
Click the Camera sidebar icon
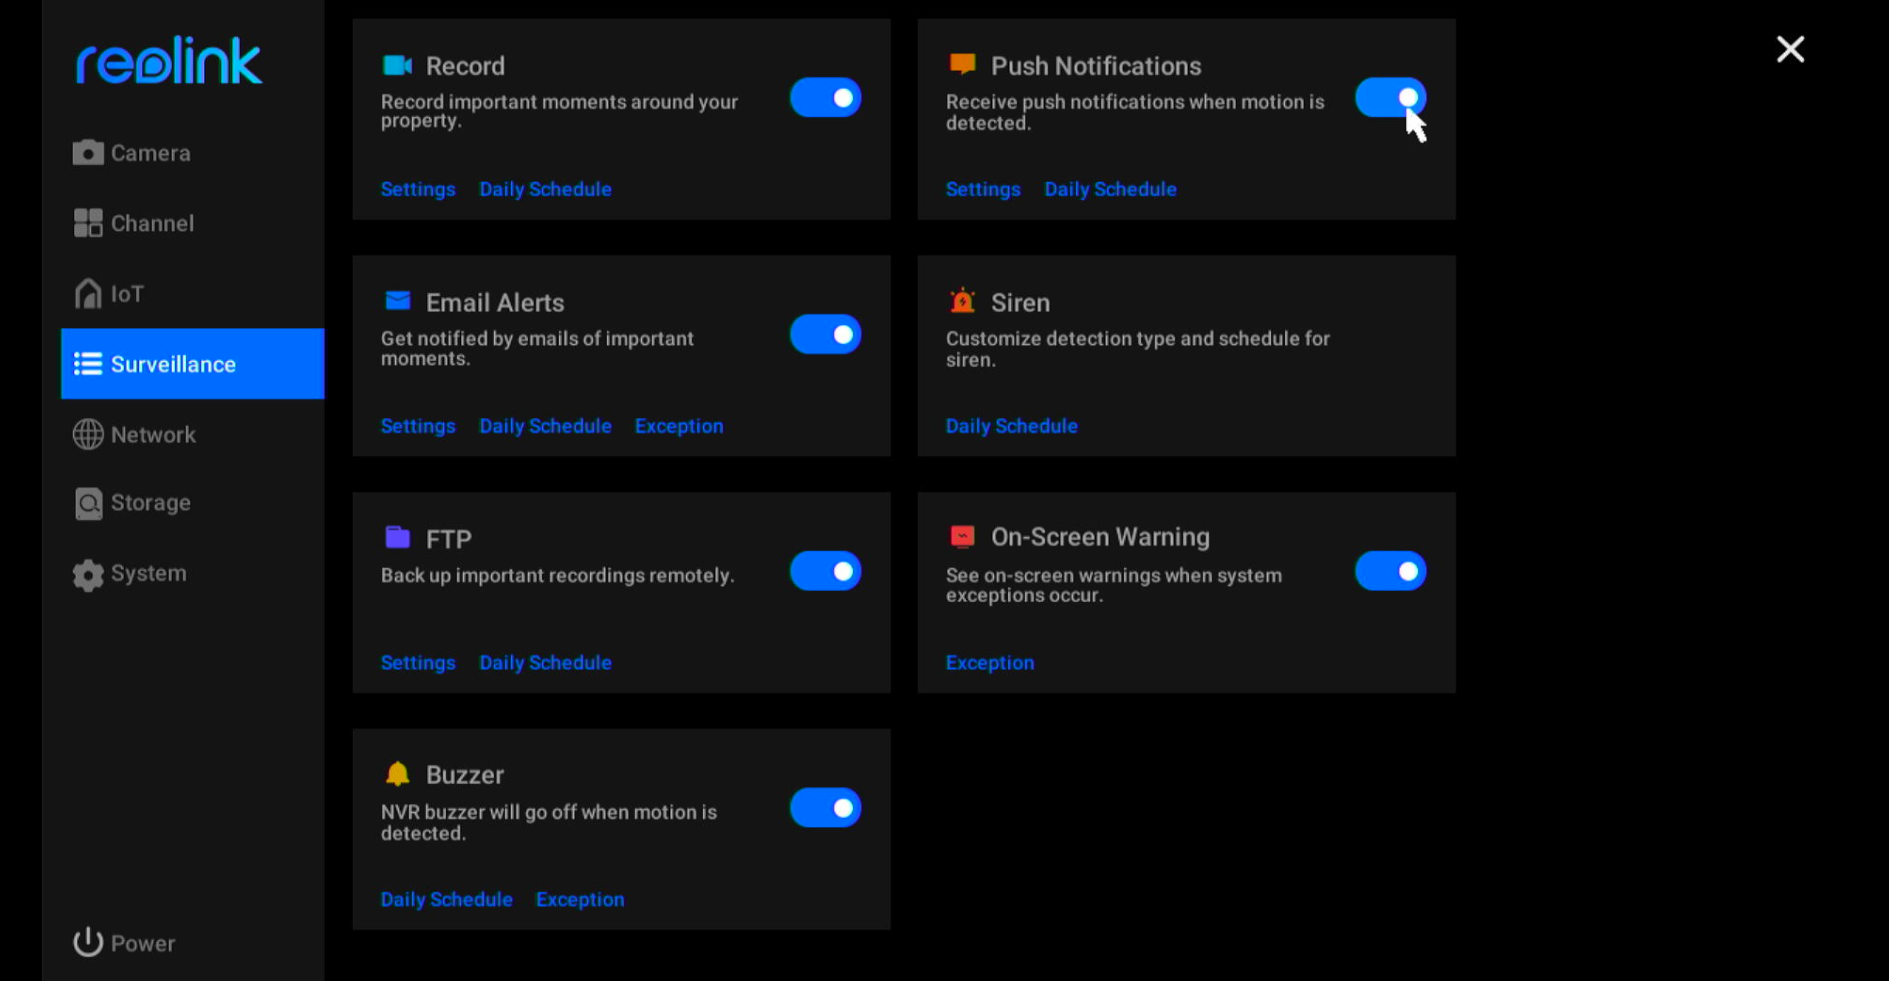pyautogui.click(x=88, y=152)
